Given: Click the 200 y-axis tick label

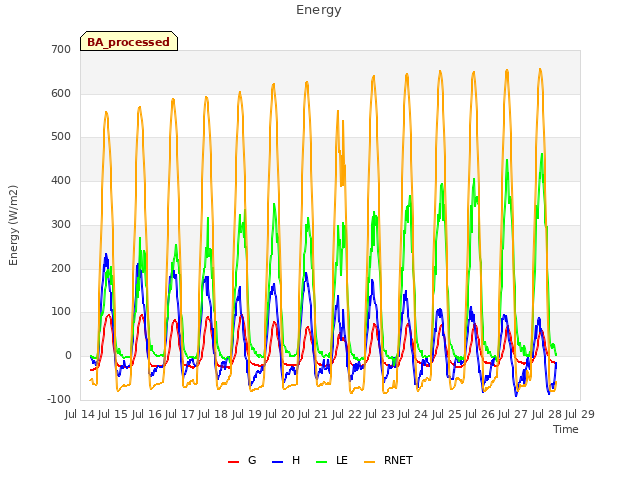Looking at the screenshot, I should pos(61,269).
